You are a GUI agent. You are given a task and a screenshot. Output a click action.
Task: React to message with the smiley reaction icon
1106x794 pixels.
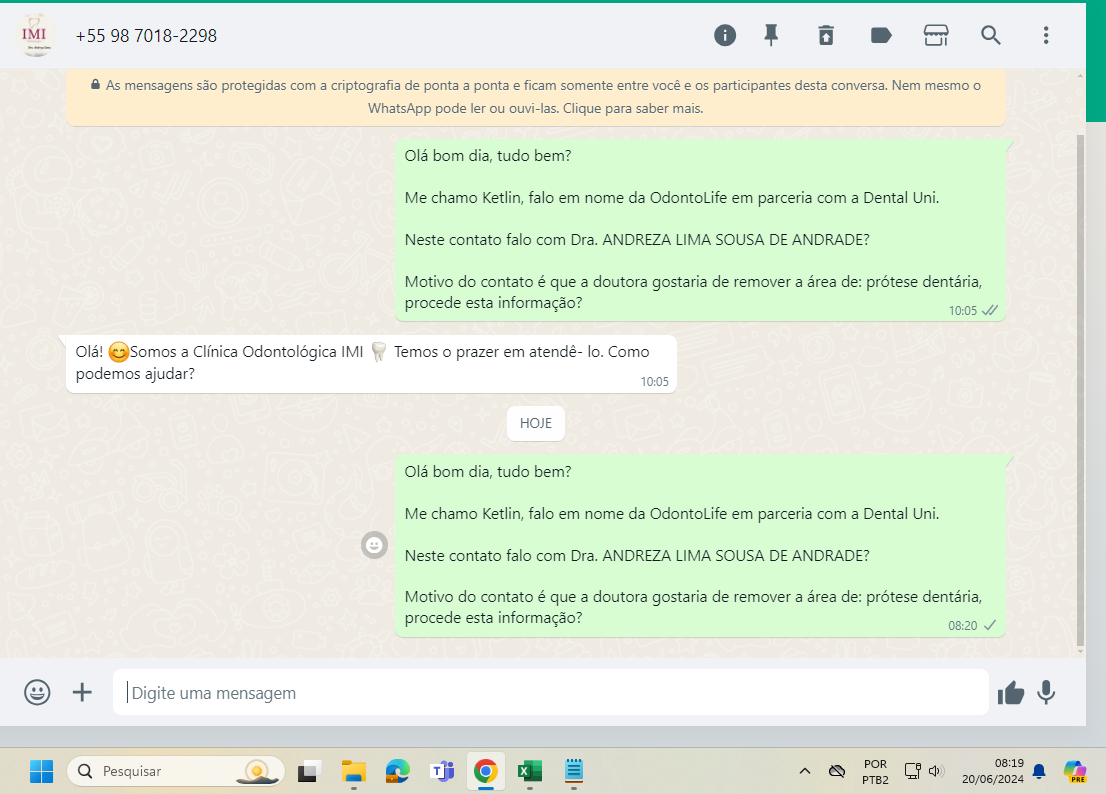[x=375, y=545]
